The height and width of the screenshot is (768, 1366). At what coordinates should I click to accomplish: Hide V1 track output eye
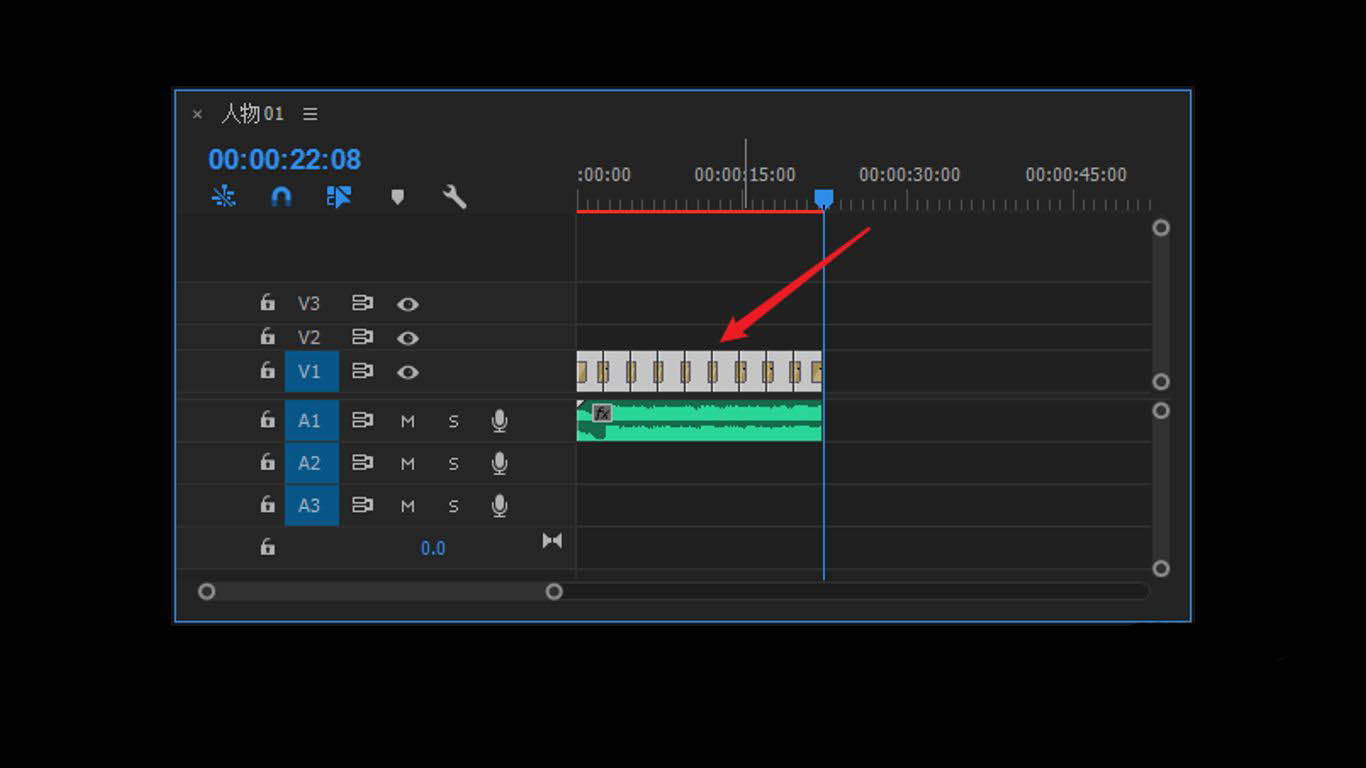point(407,372)
